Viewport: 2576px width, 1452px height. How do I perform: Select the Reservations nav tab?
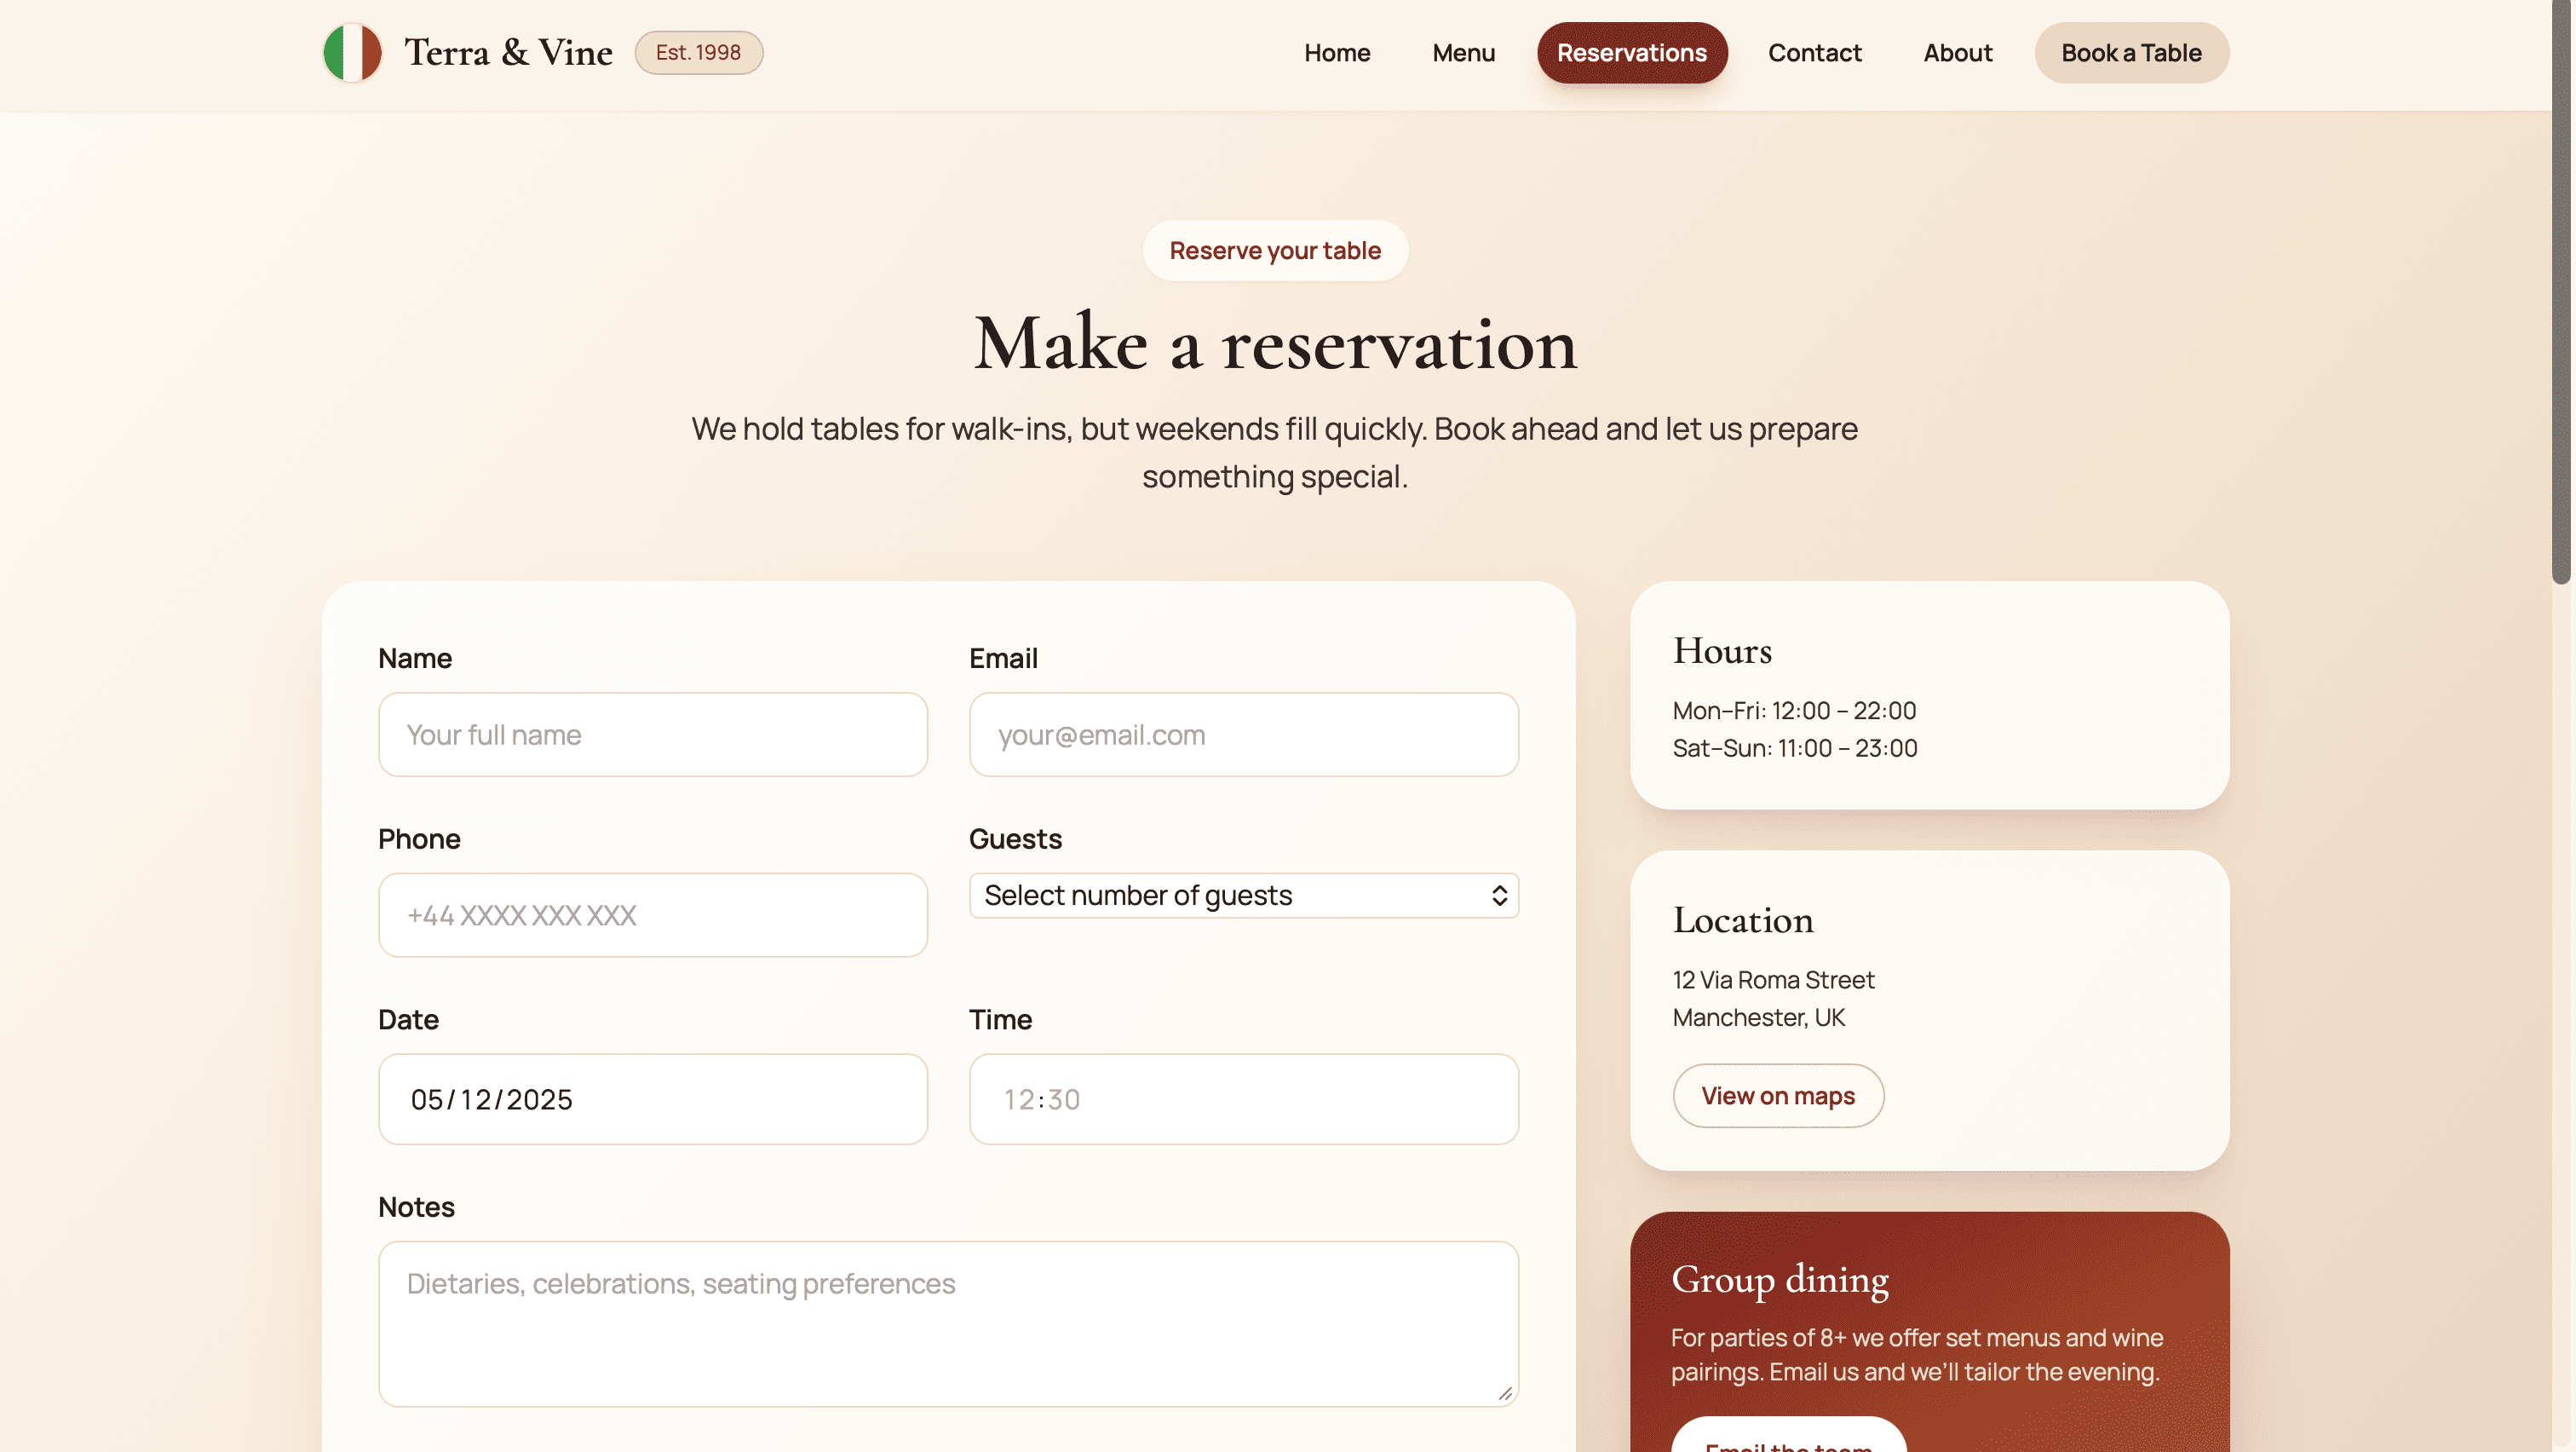(1631, 52)
